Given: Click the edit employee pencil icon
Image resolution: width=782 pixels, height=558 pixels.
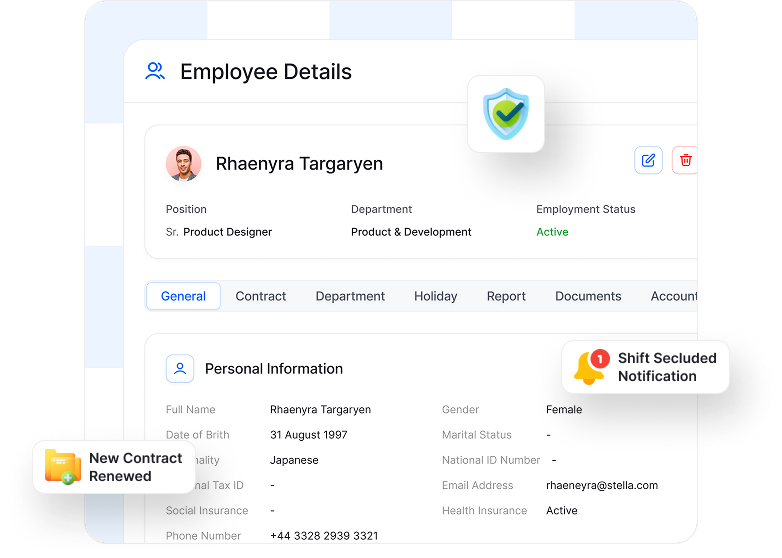Looking at the screenshot, I should point(648,160).
